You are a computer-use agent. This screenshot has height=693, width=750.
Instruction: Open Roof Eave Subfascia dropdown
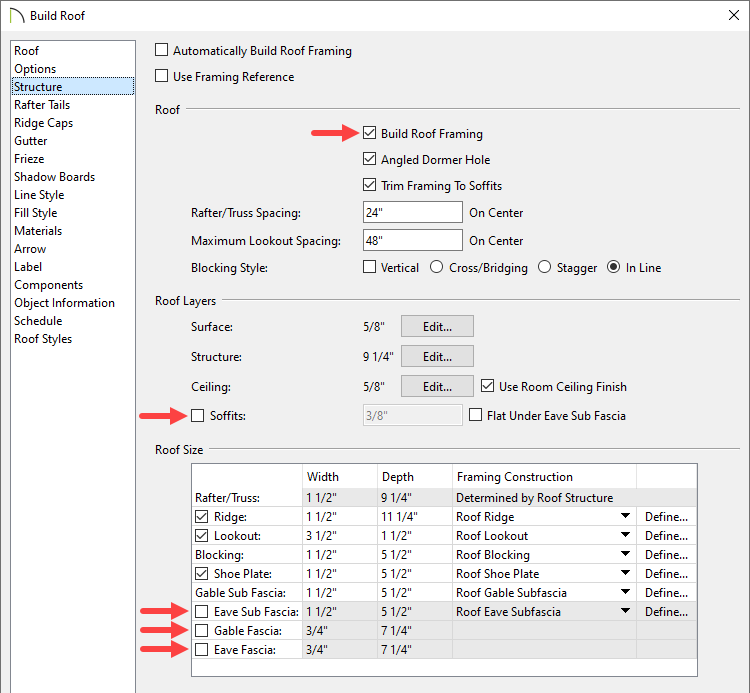coord(625,611)
